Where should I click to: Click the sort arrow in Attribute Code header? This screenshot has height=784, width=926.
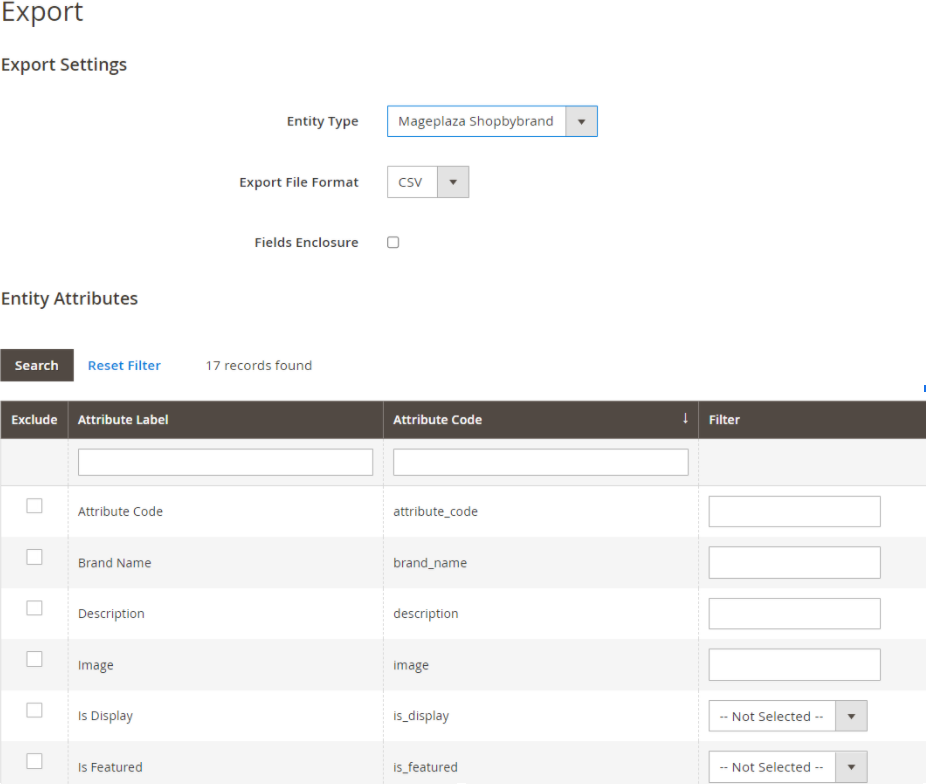685,419
